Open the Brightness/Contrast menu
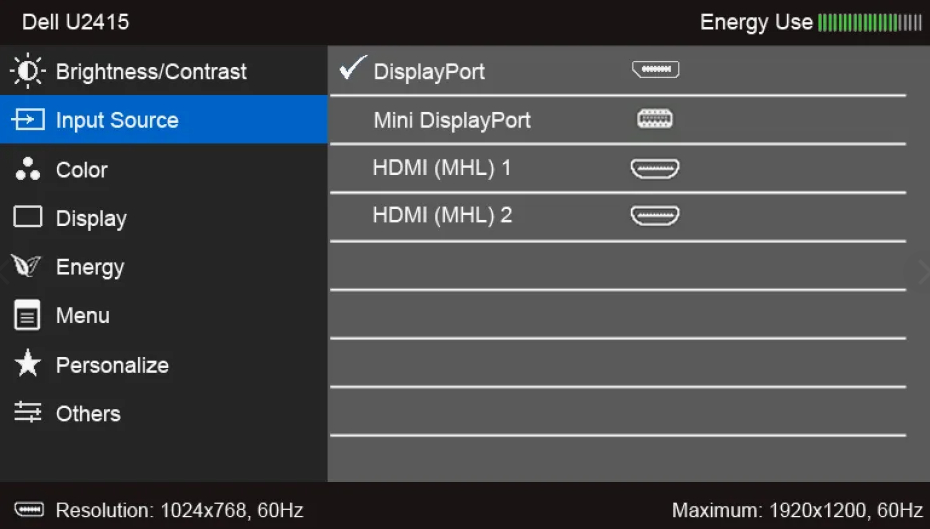Viewport: 930px width, 529px height. coord(151,72)
